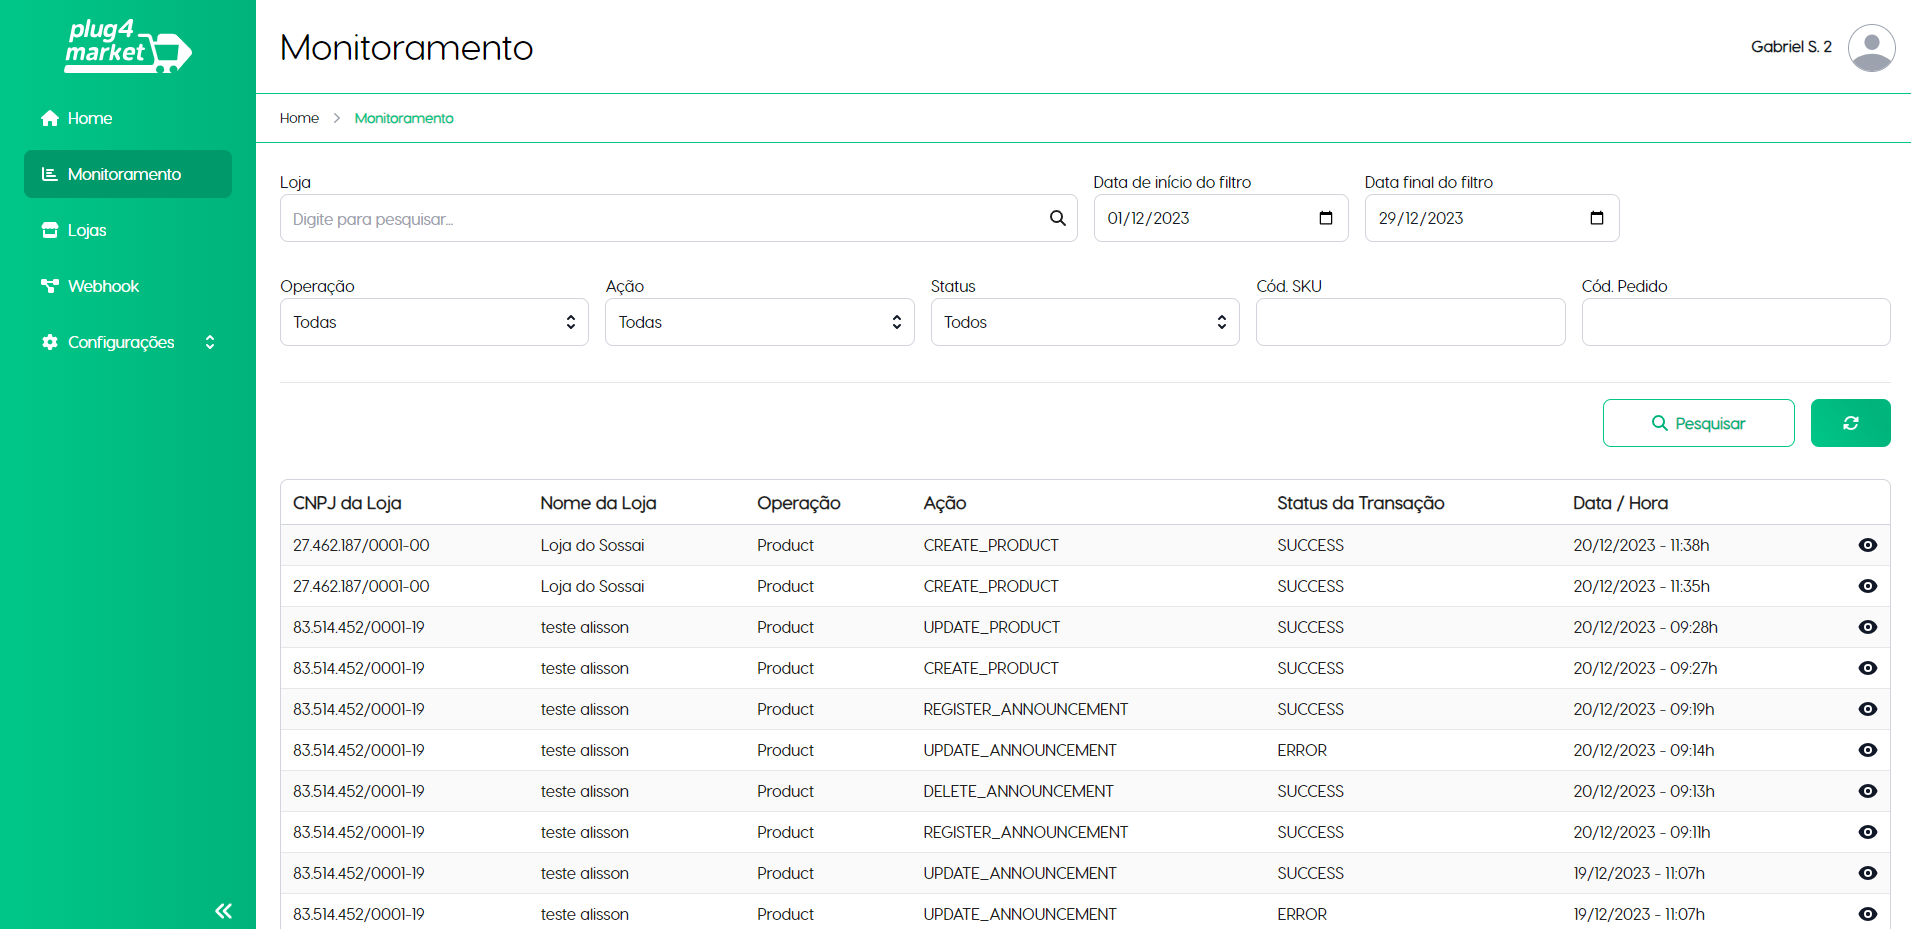Image resolution: width=1911 pixels, height=929 pixels.
Task: Click the Home house icon in sidebar
Action: point(50,118)
